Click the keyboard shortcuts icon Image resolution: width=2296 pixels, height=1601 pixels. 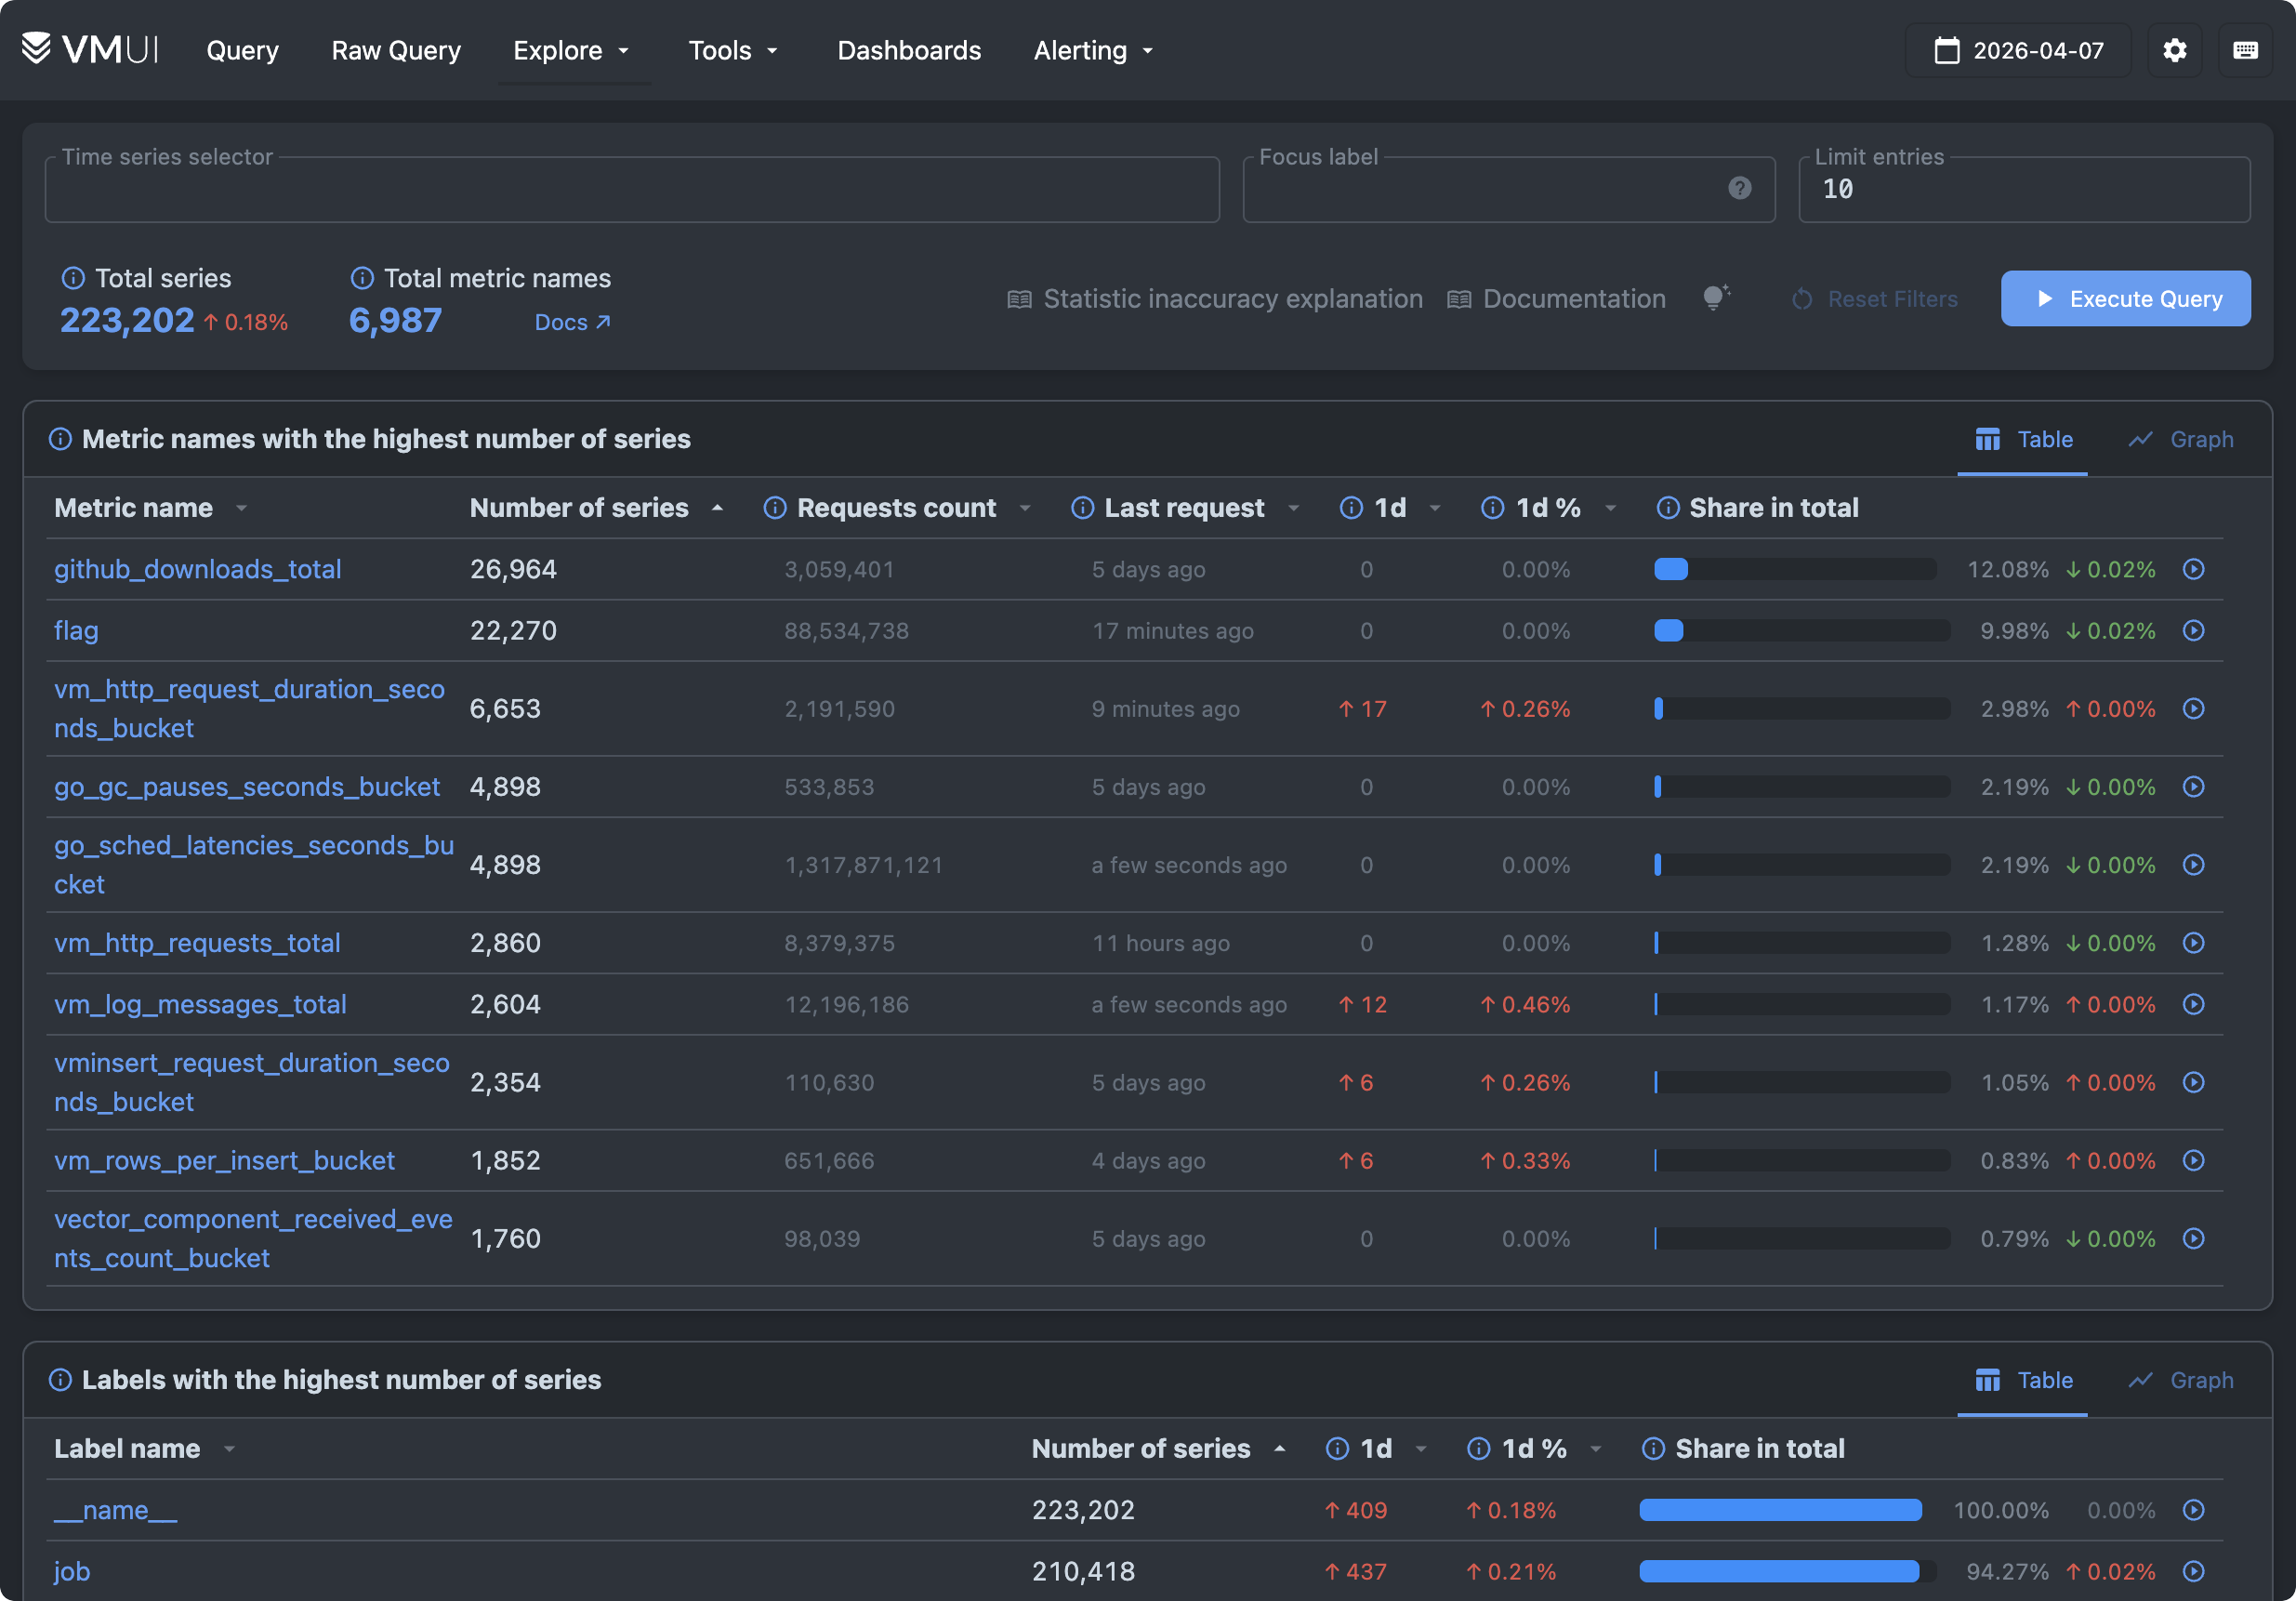tap(2245, 50)
